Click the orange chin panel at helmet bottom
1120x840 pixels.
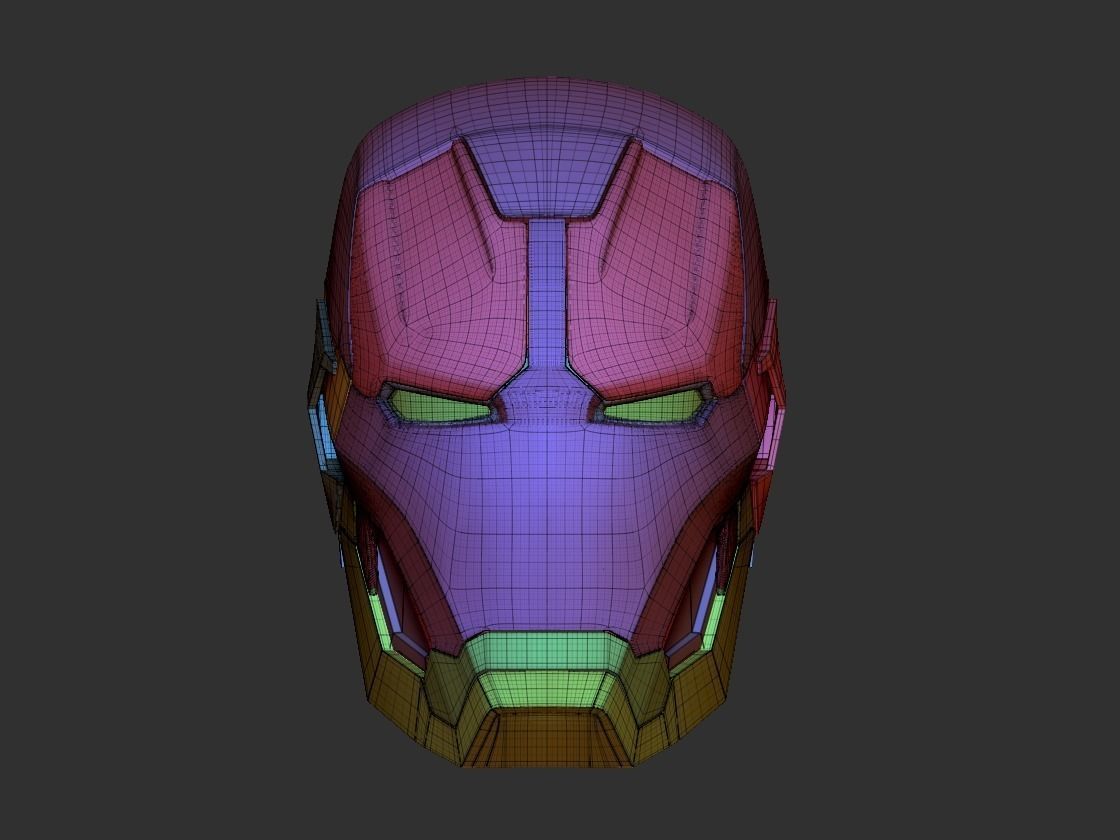point(546,738)
